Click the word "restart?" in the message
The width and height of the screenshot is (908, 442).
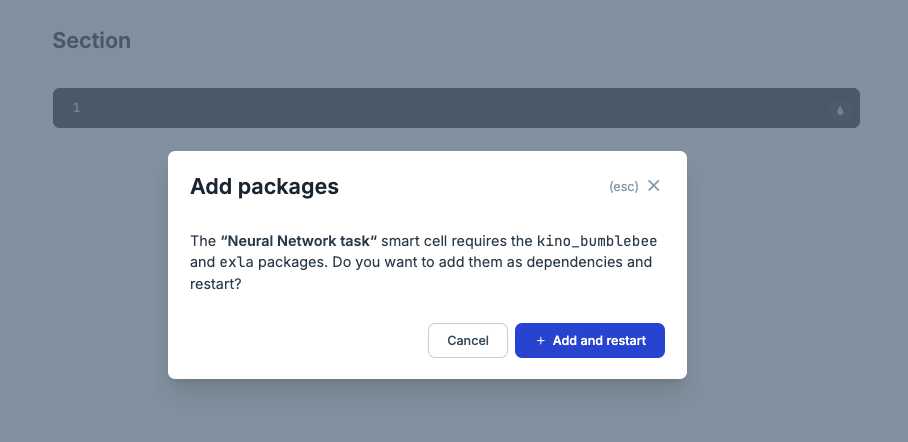pyautogui.click(x=218, y=285)
